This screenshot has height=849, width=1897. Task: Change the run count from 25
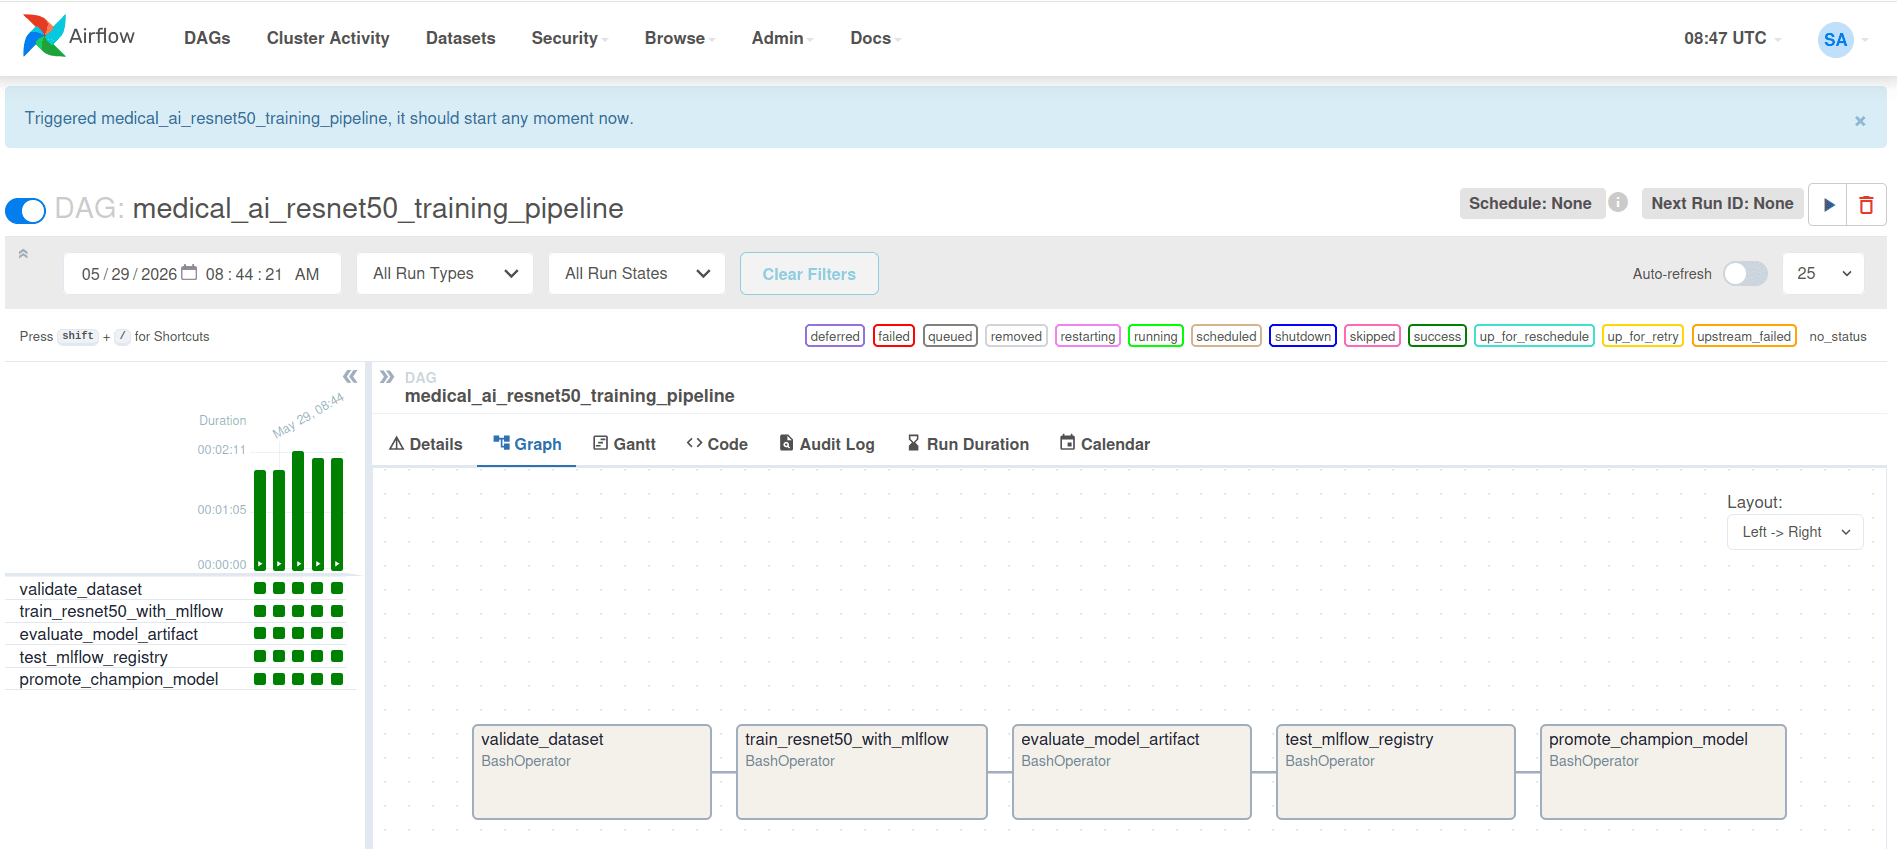pos(1823,274)
